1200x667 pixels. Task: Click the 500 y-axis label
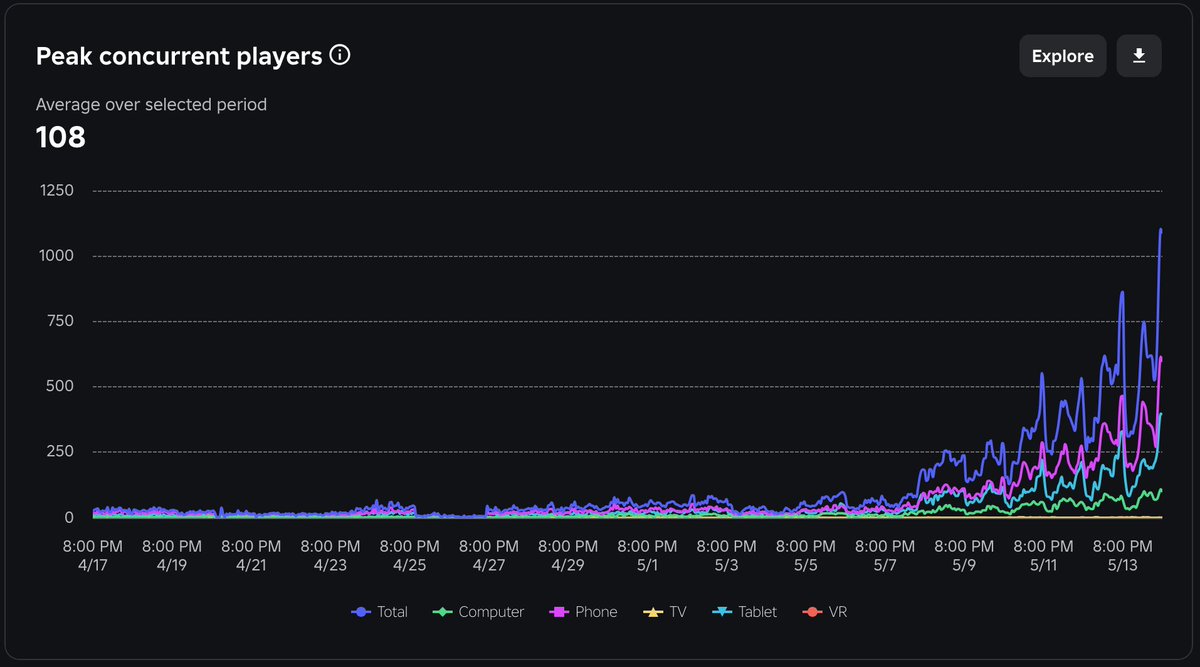(x=60, y=386)
